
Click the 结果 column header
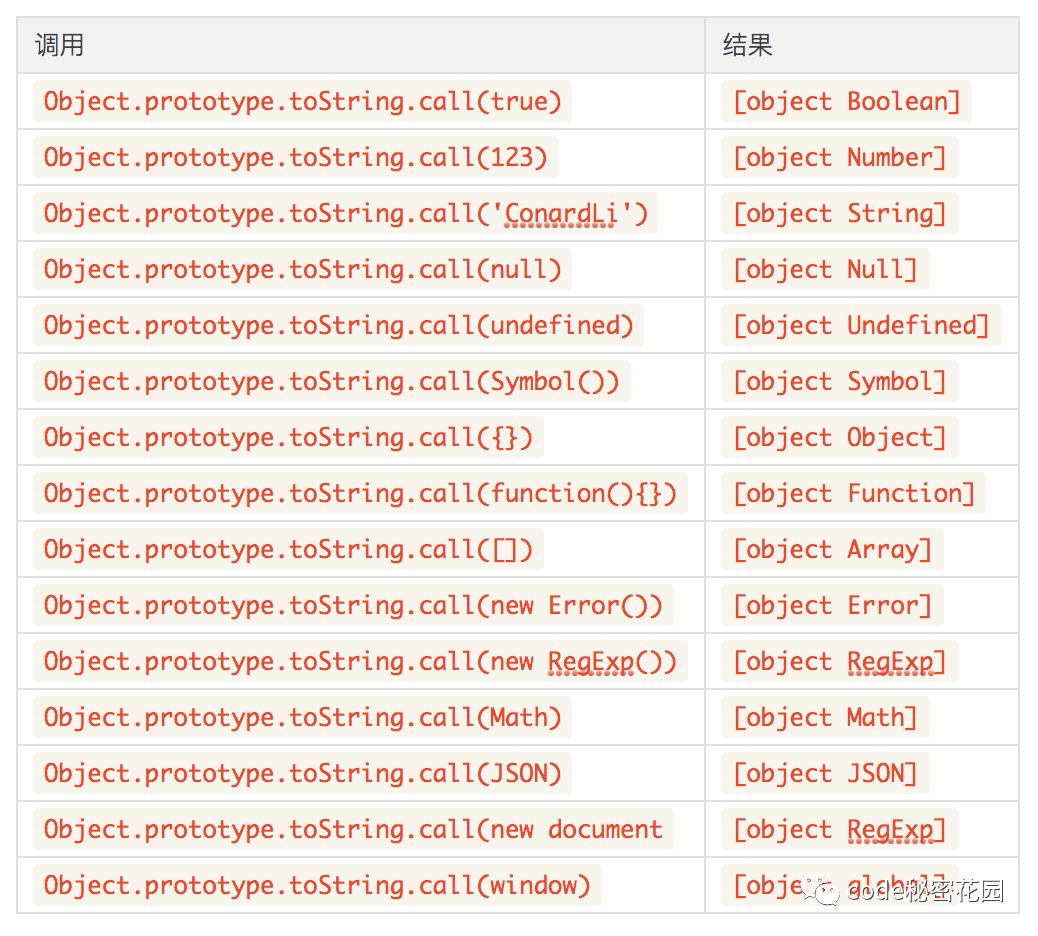pyautogui.click(x=747, y=45)
